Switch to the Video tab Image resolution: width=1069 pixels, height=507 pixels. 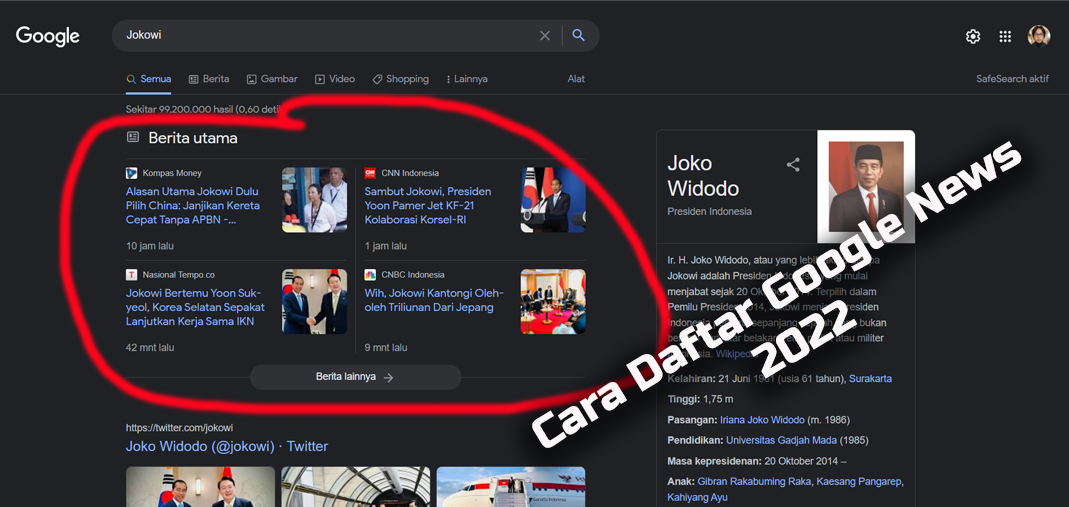tap(335, 79)
